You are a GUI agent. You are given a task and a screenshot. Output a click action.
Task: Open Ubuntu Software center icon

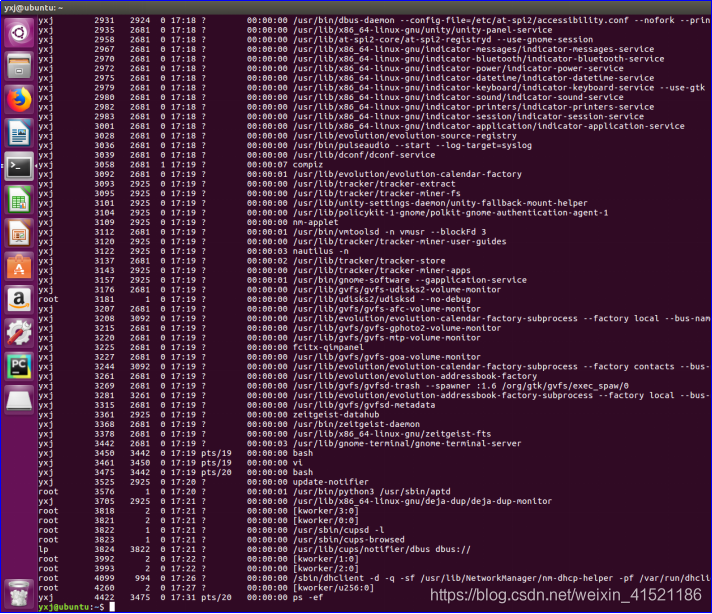19,267
